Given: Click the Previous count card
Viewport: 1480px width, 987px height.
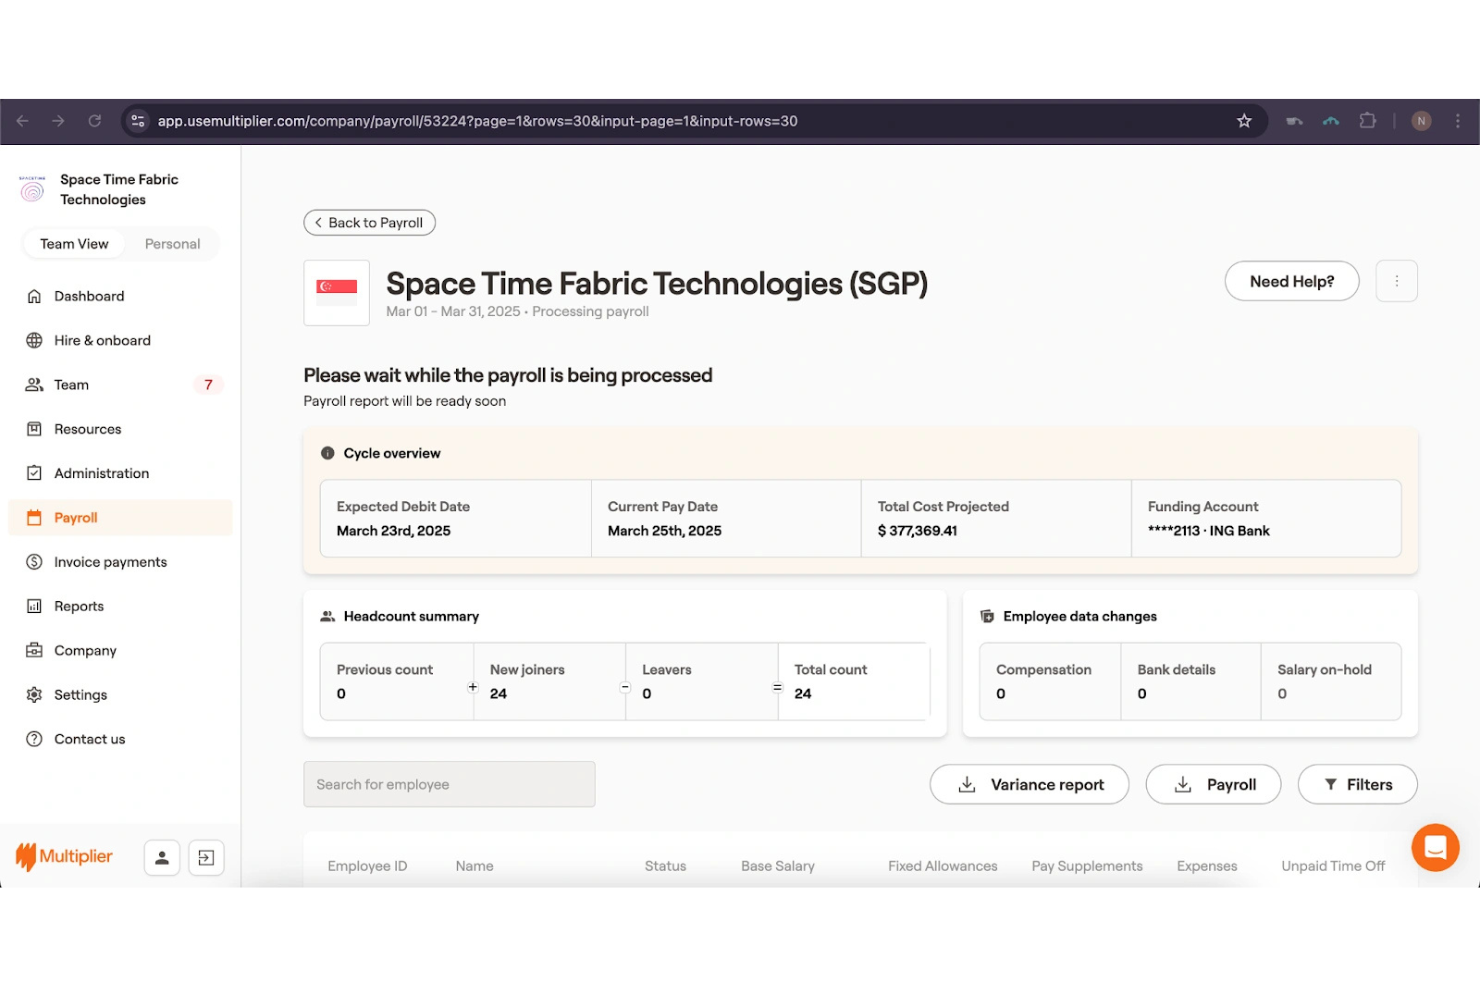Looking at the screenshot, I should pyautogui.click(x=397, y=681).
